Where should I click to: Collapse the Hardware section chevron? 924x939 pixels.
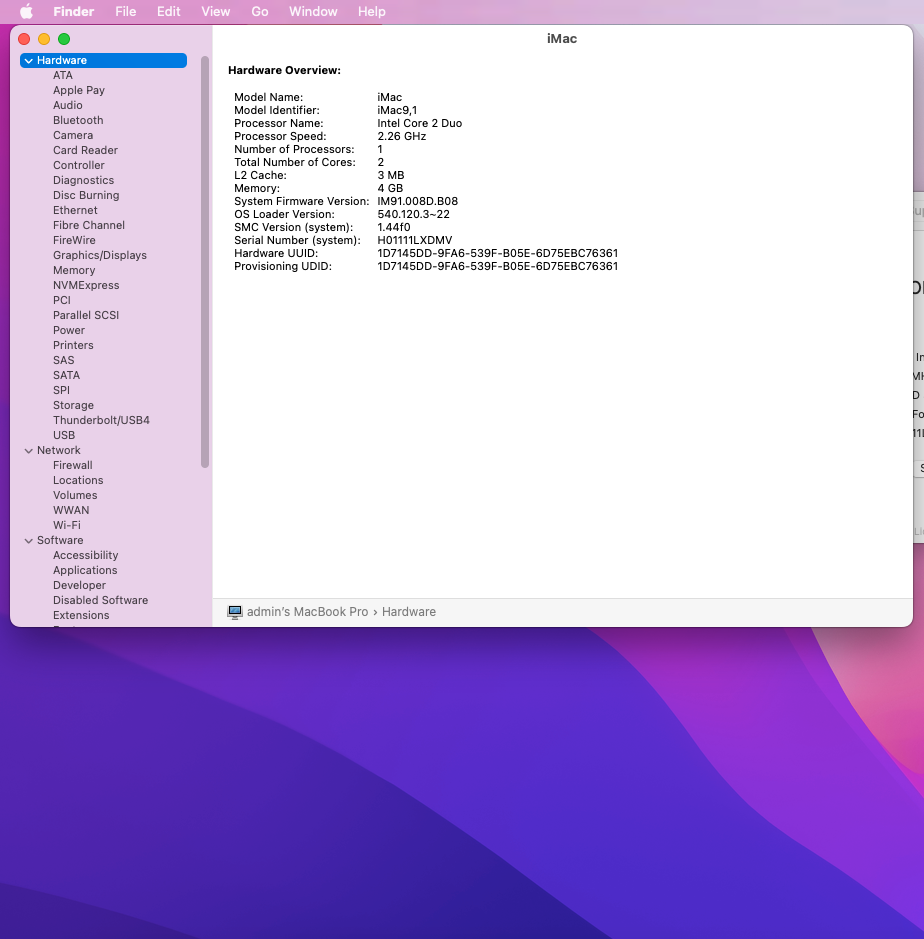point(28,60)
